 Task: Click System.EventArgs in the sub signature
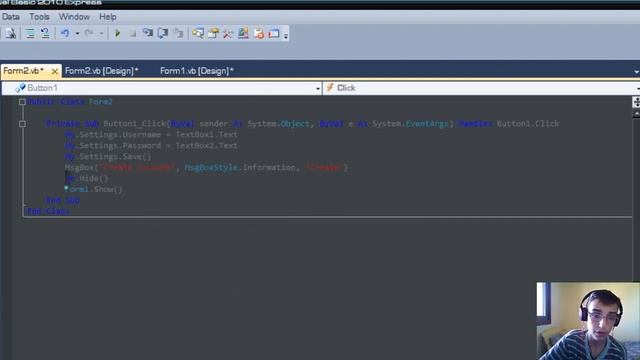[410, 124]
